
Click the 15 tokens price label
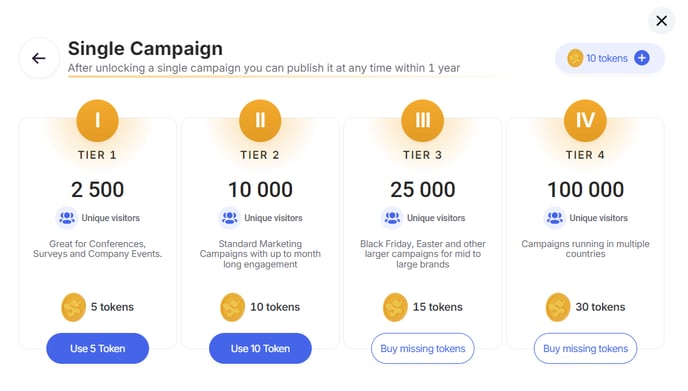[x=437, y=307]
